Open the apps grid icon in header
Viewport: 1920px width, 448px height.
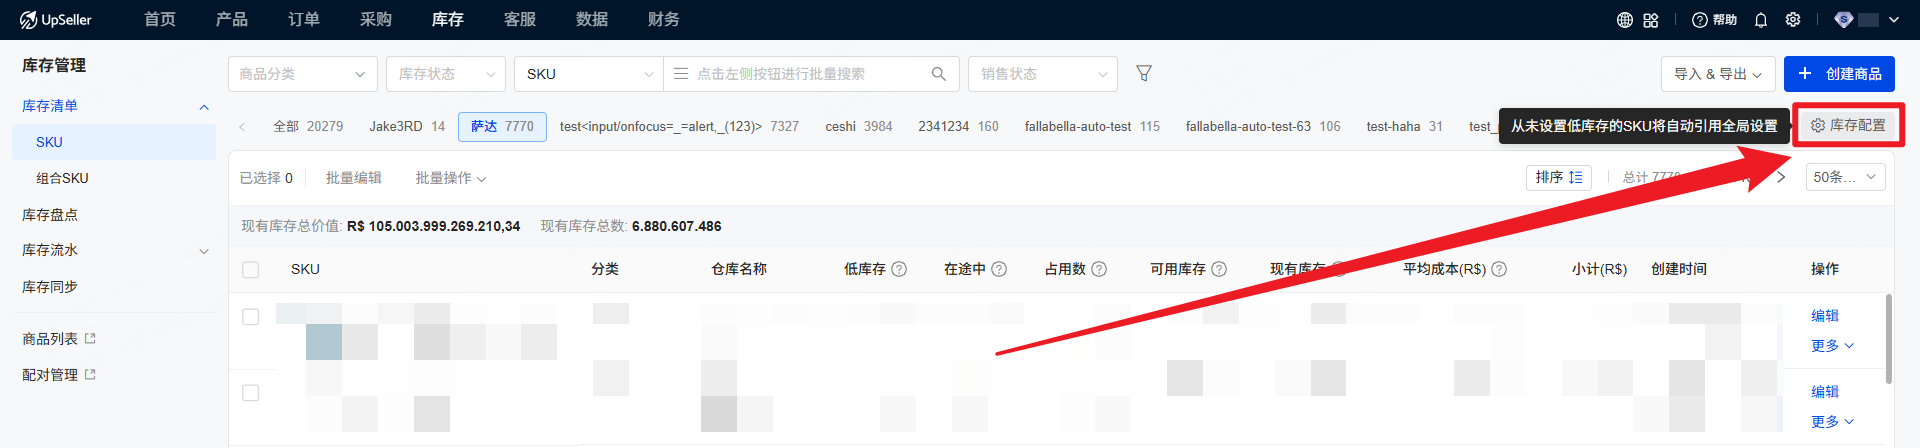pos(1651,20)
